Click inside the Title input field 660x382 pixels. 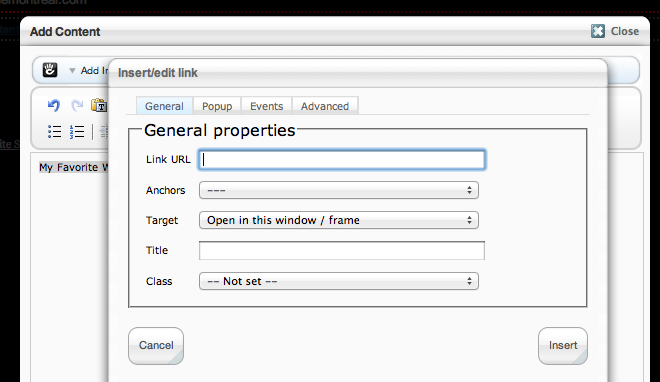tap(342, 251)
